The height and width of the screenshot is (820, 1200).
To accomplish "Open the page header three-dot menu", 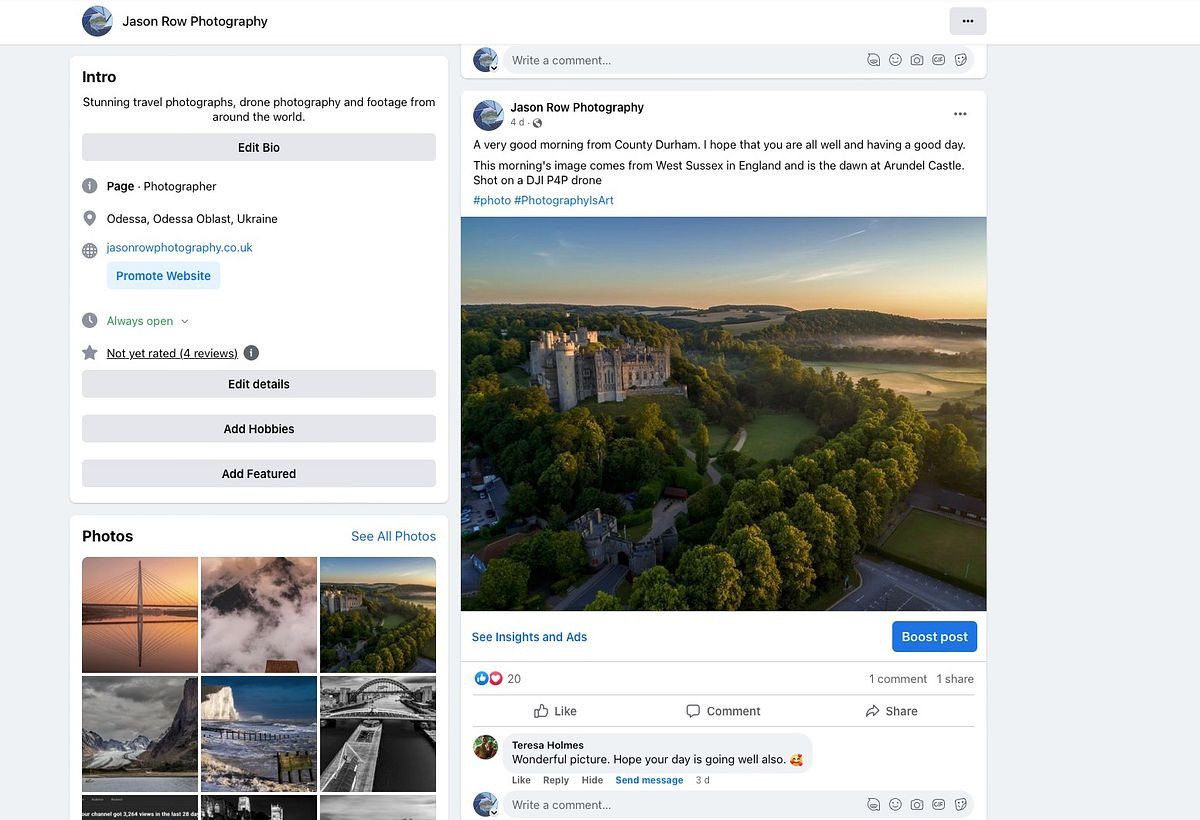I will click(967, 21).
